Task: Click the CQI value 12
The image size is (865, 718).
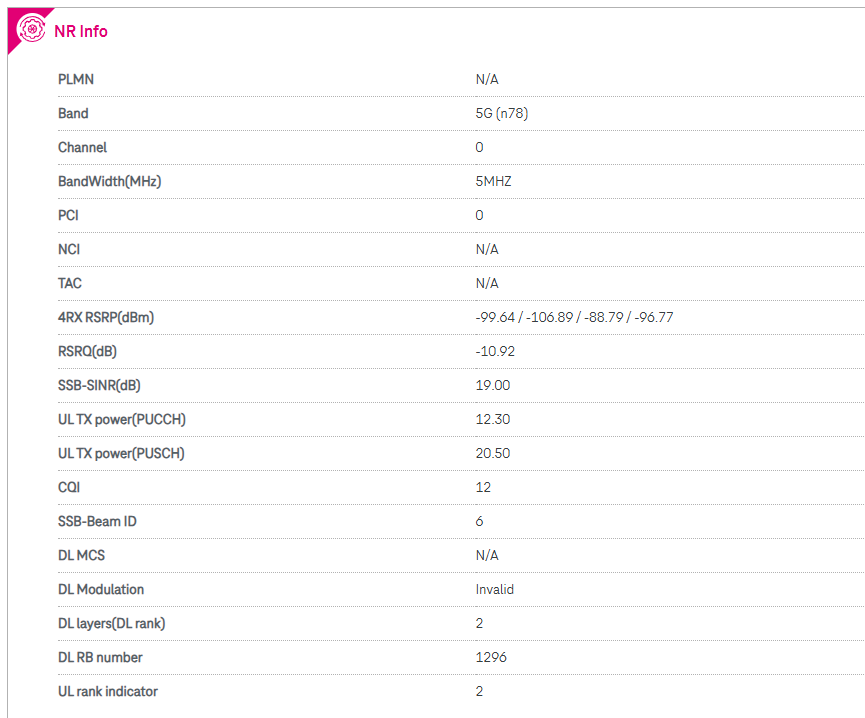Action: coord(483,487)
